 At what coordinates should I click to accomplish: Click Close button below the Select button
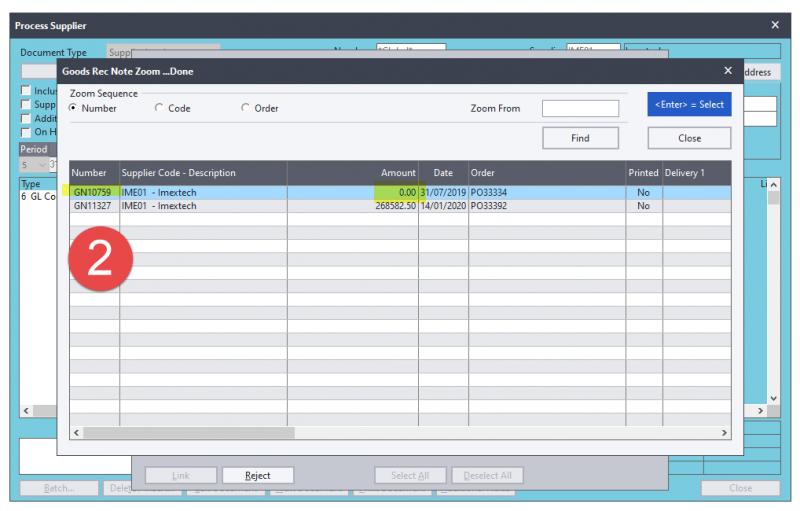click(689, 138)
